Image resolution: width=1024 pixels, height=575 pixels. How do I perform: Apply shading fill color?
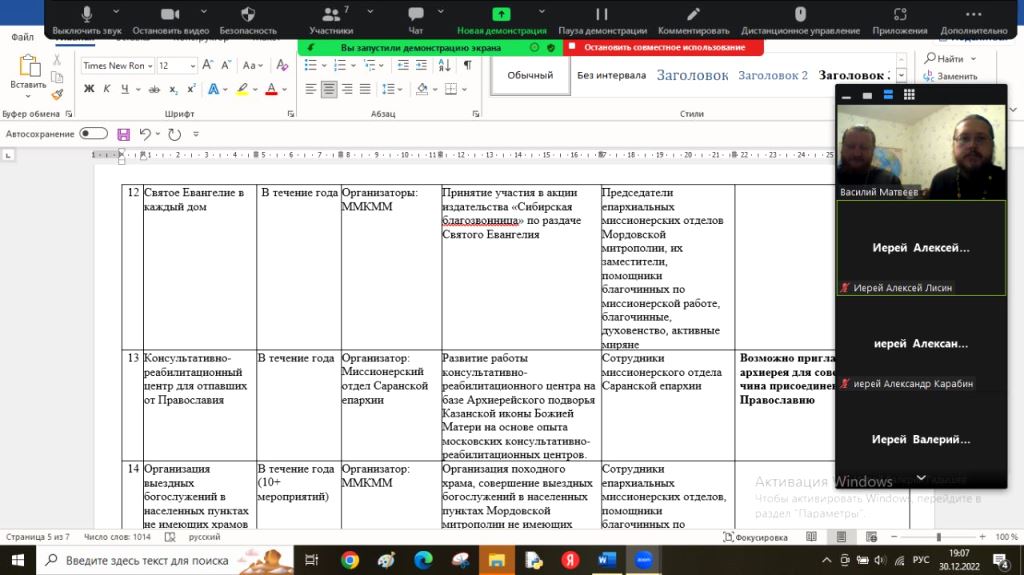422,89
